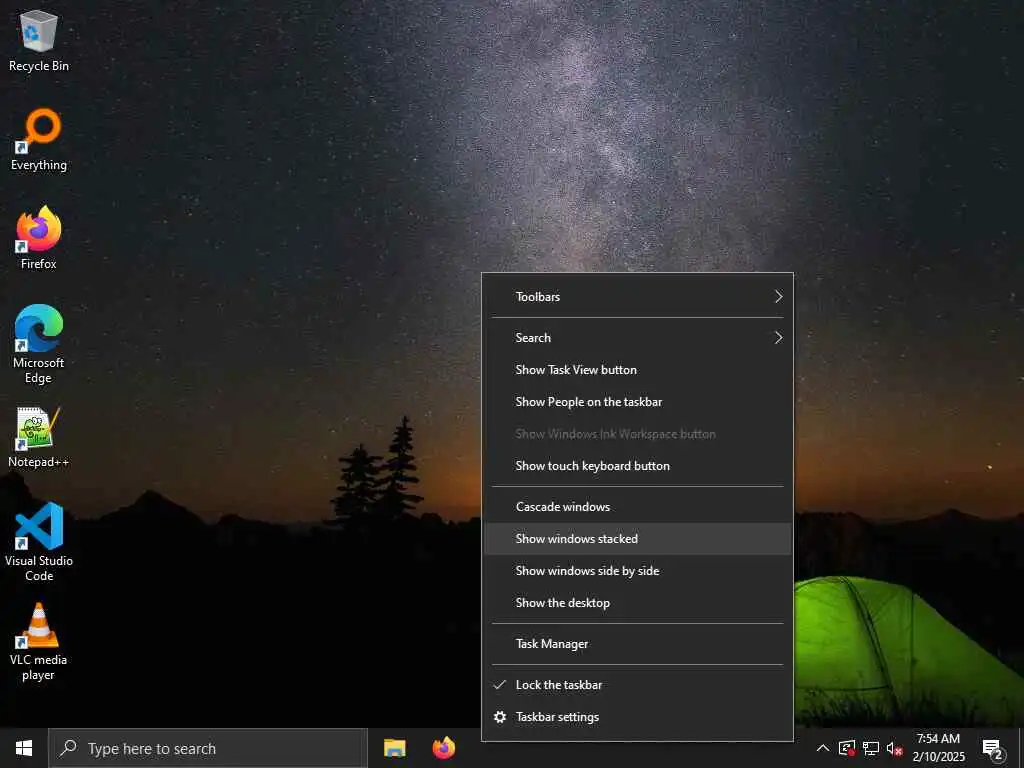This screenshot has width=1024, height=768.
Task: Open the network tray icon
Action: coord(871,748)
